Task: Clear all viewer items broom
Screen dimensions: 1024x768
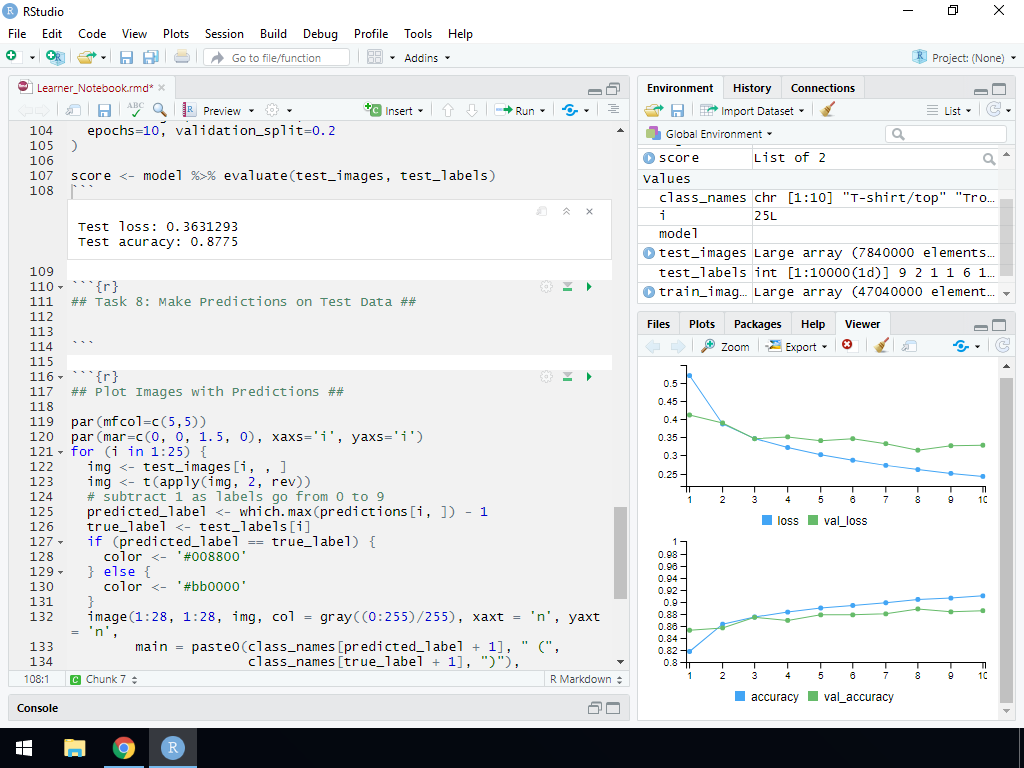Action: 881,345
